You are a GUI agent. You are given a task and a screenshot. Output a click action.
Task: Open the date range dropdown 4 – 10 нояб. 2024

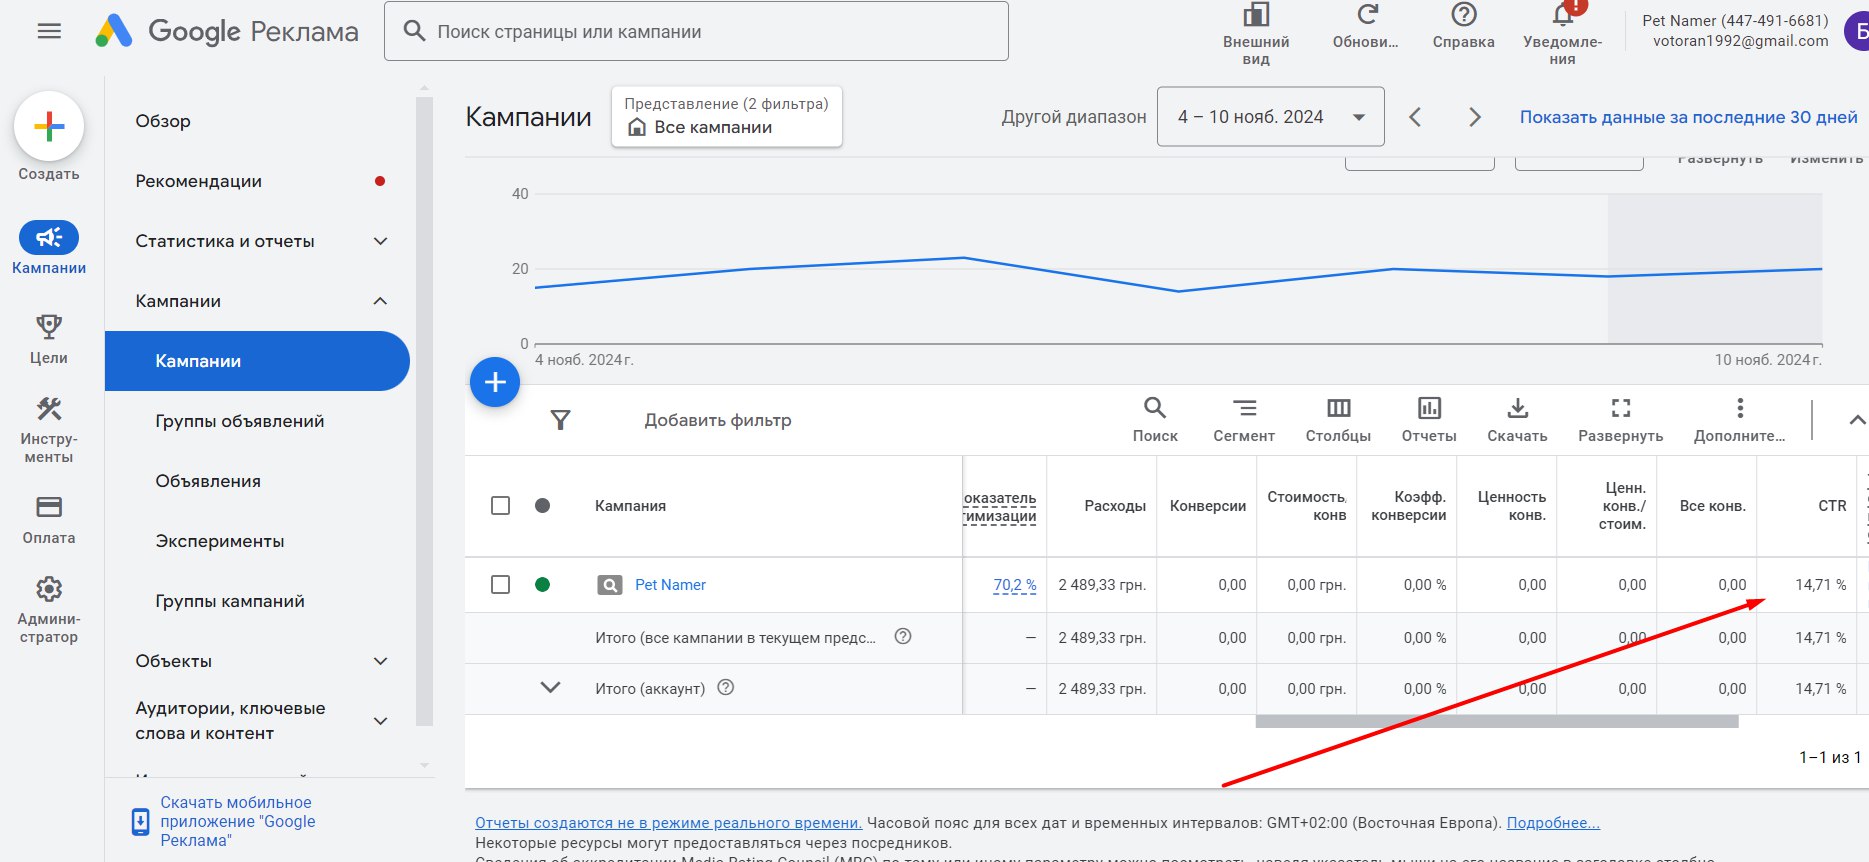pyautogui.click(x=1271, y=117)
